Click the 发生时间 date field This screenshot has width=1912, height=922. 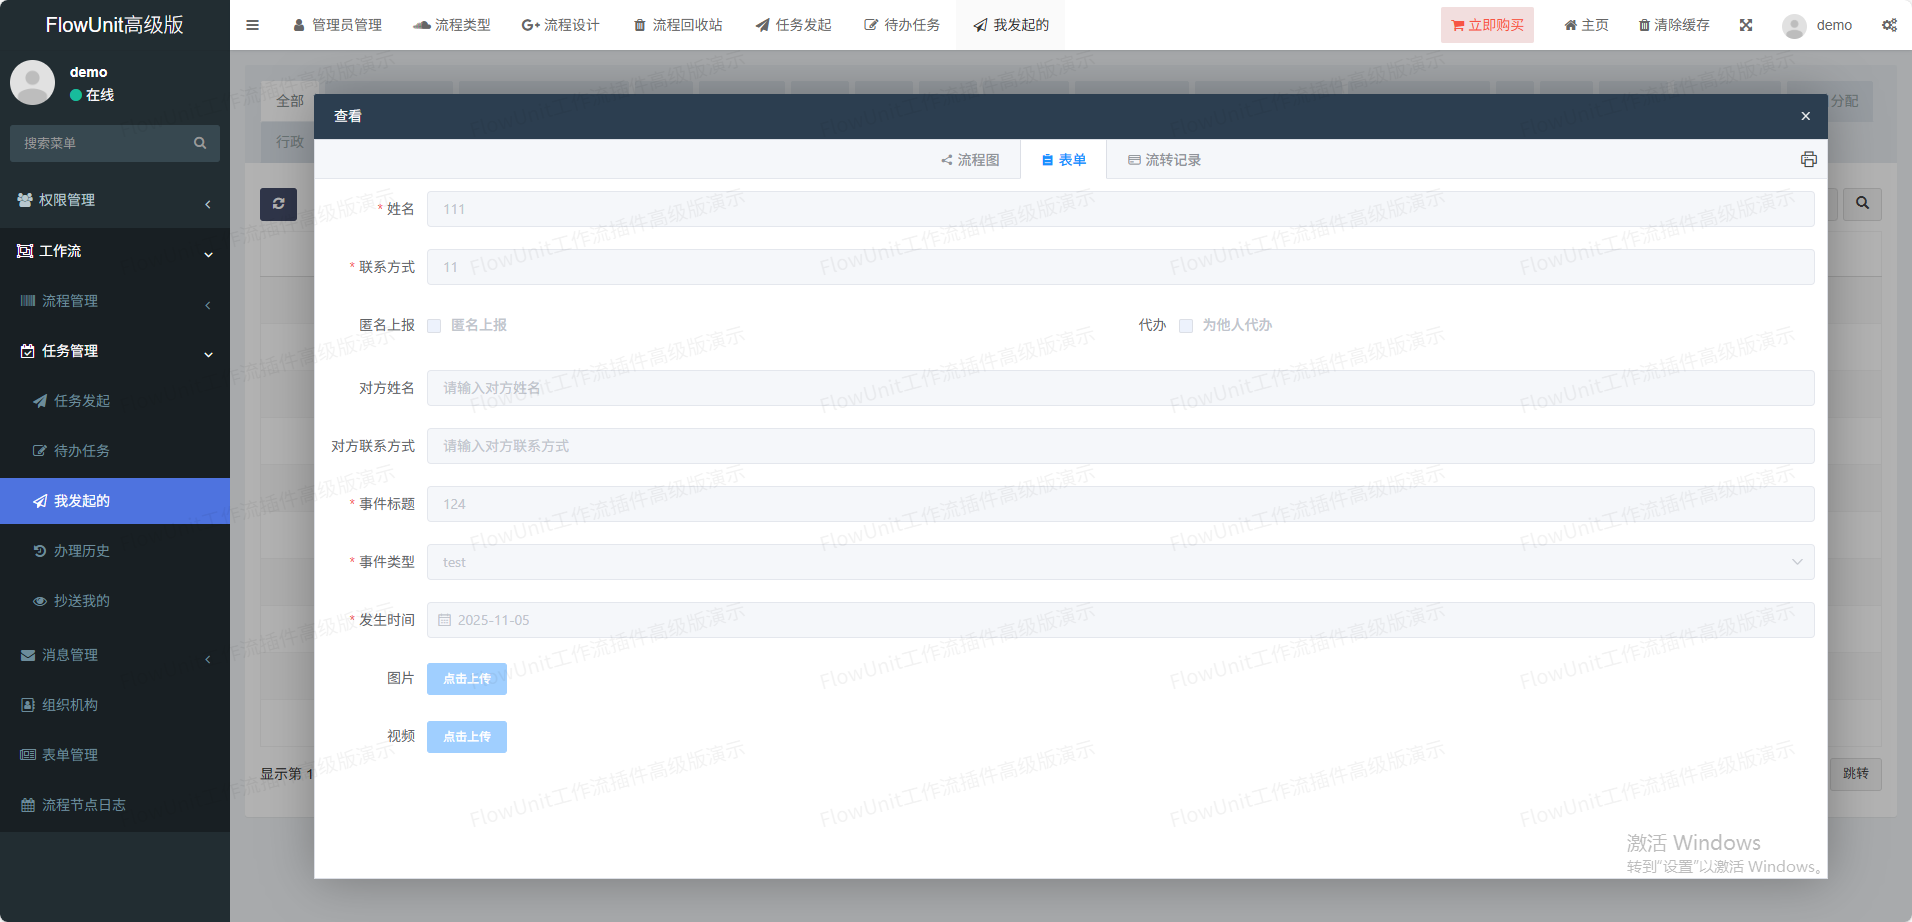(1120, 620)
